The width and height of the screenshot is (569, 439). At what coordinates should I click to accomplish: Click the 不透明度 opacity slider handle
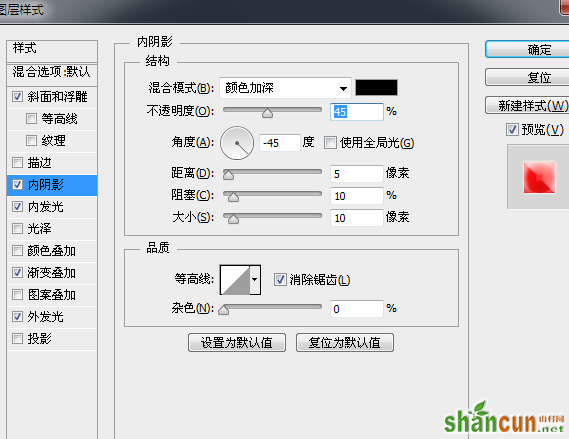click(x=267, y=113)
